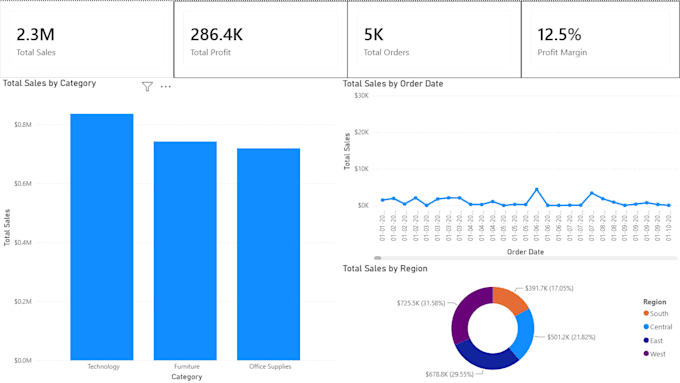The width and height of the screenshot is (680, 383).
Task: Click the Total Sales 2.3M card
Action: (x=87, y=39)
